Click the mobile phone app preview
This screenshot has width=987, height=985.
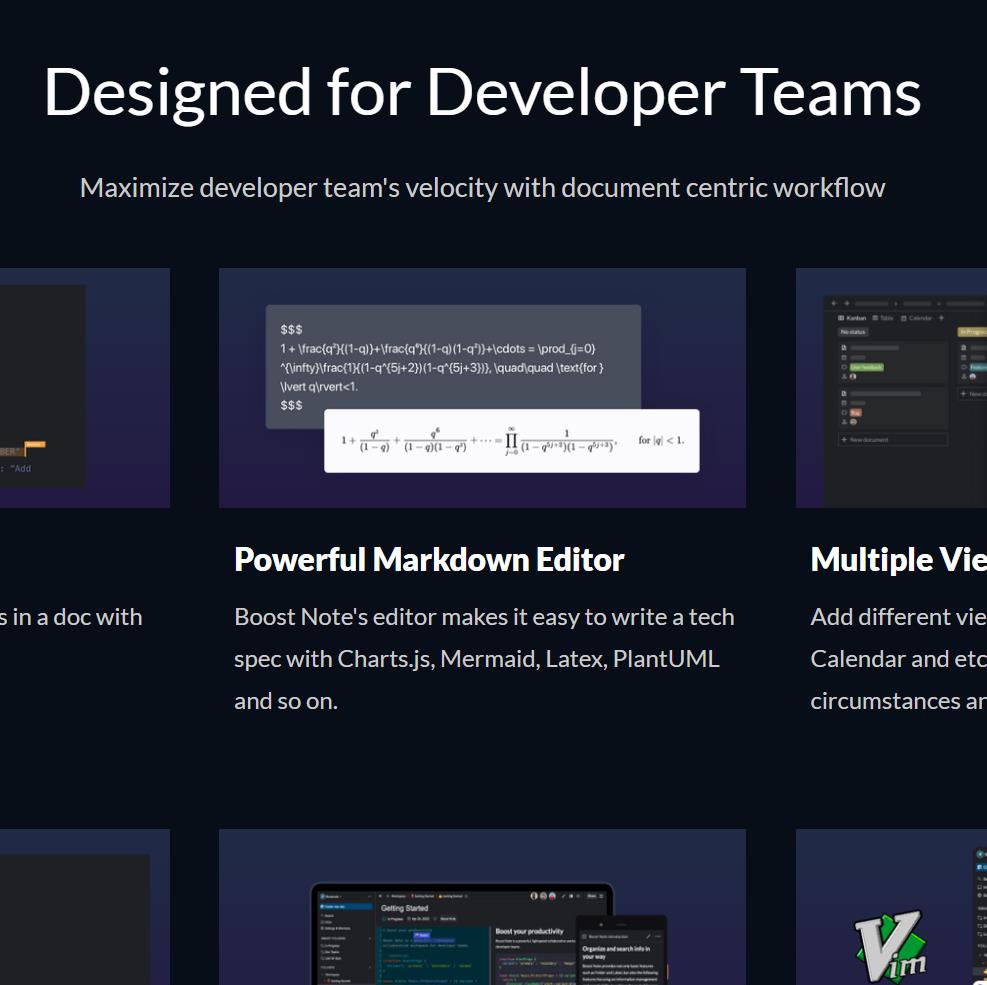pos(620,950)
